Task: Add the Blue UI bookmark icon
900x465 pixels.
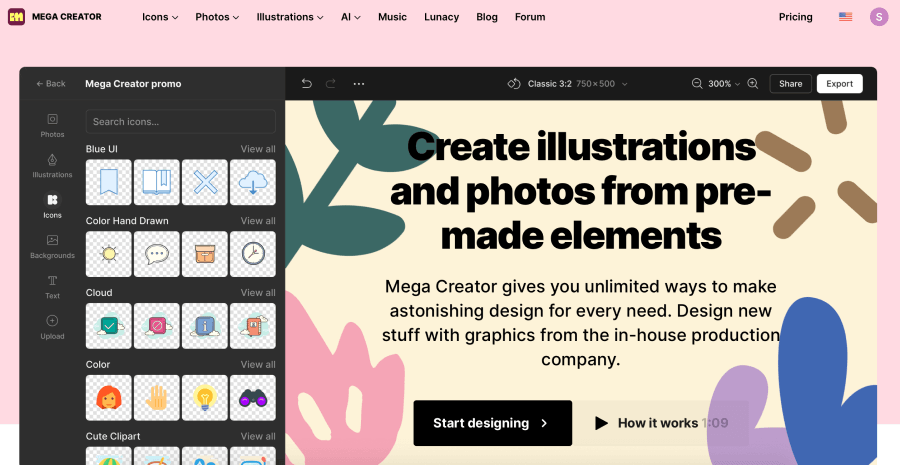Action: tap(108, 182)
